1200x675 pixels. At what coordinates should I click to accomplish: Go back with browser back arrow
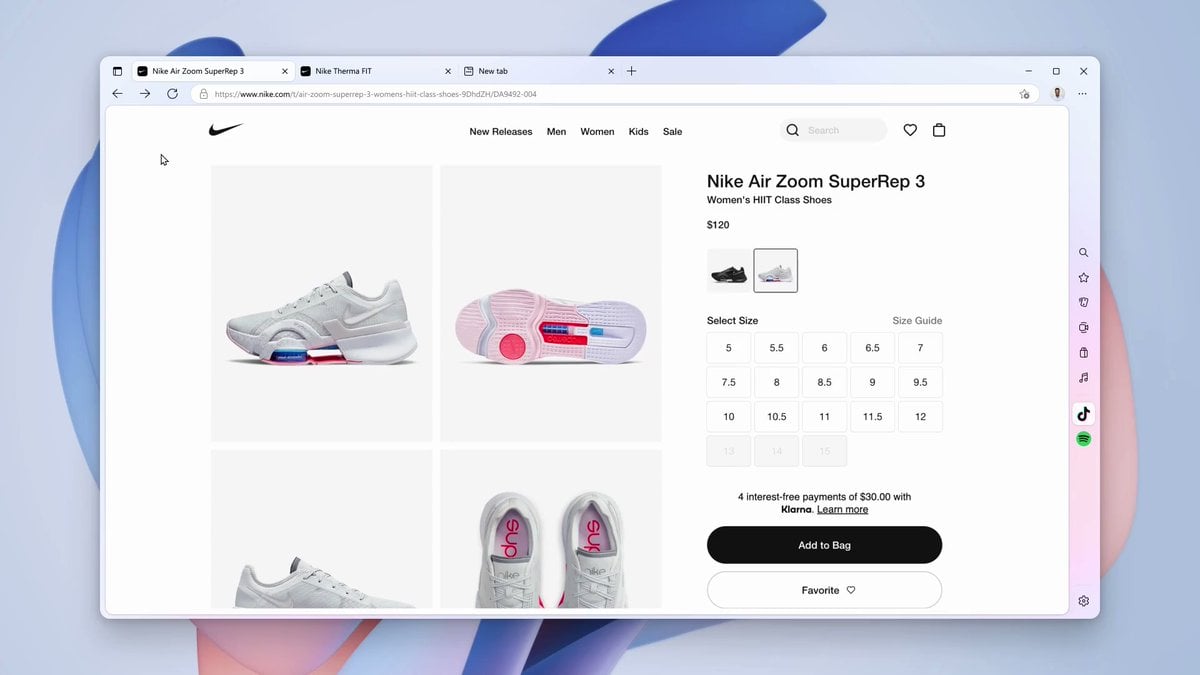coord(117,94)
